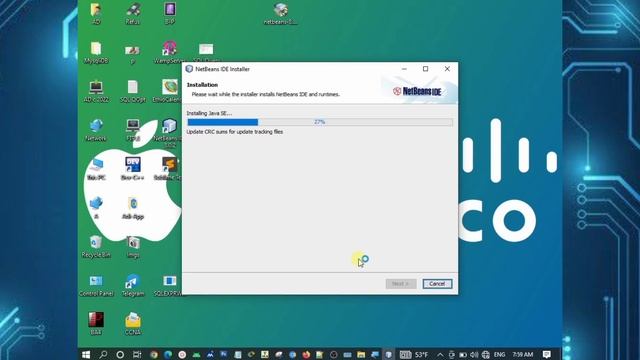Select 'Update CRC sums for update tracking files' text

tap(235, 132)
